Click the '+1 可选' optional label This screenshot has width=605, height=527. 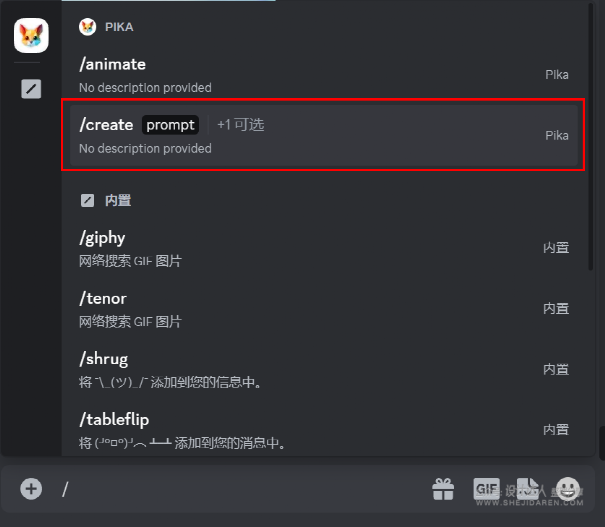[240, 125]
